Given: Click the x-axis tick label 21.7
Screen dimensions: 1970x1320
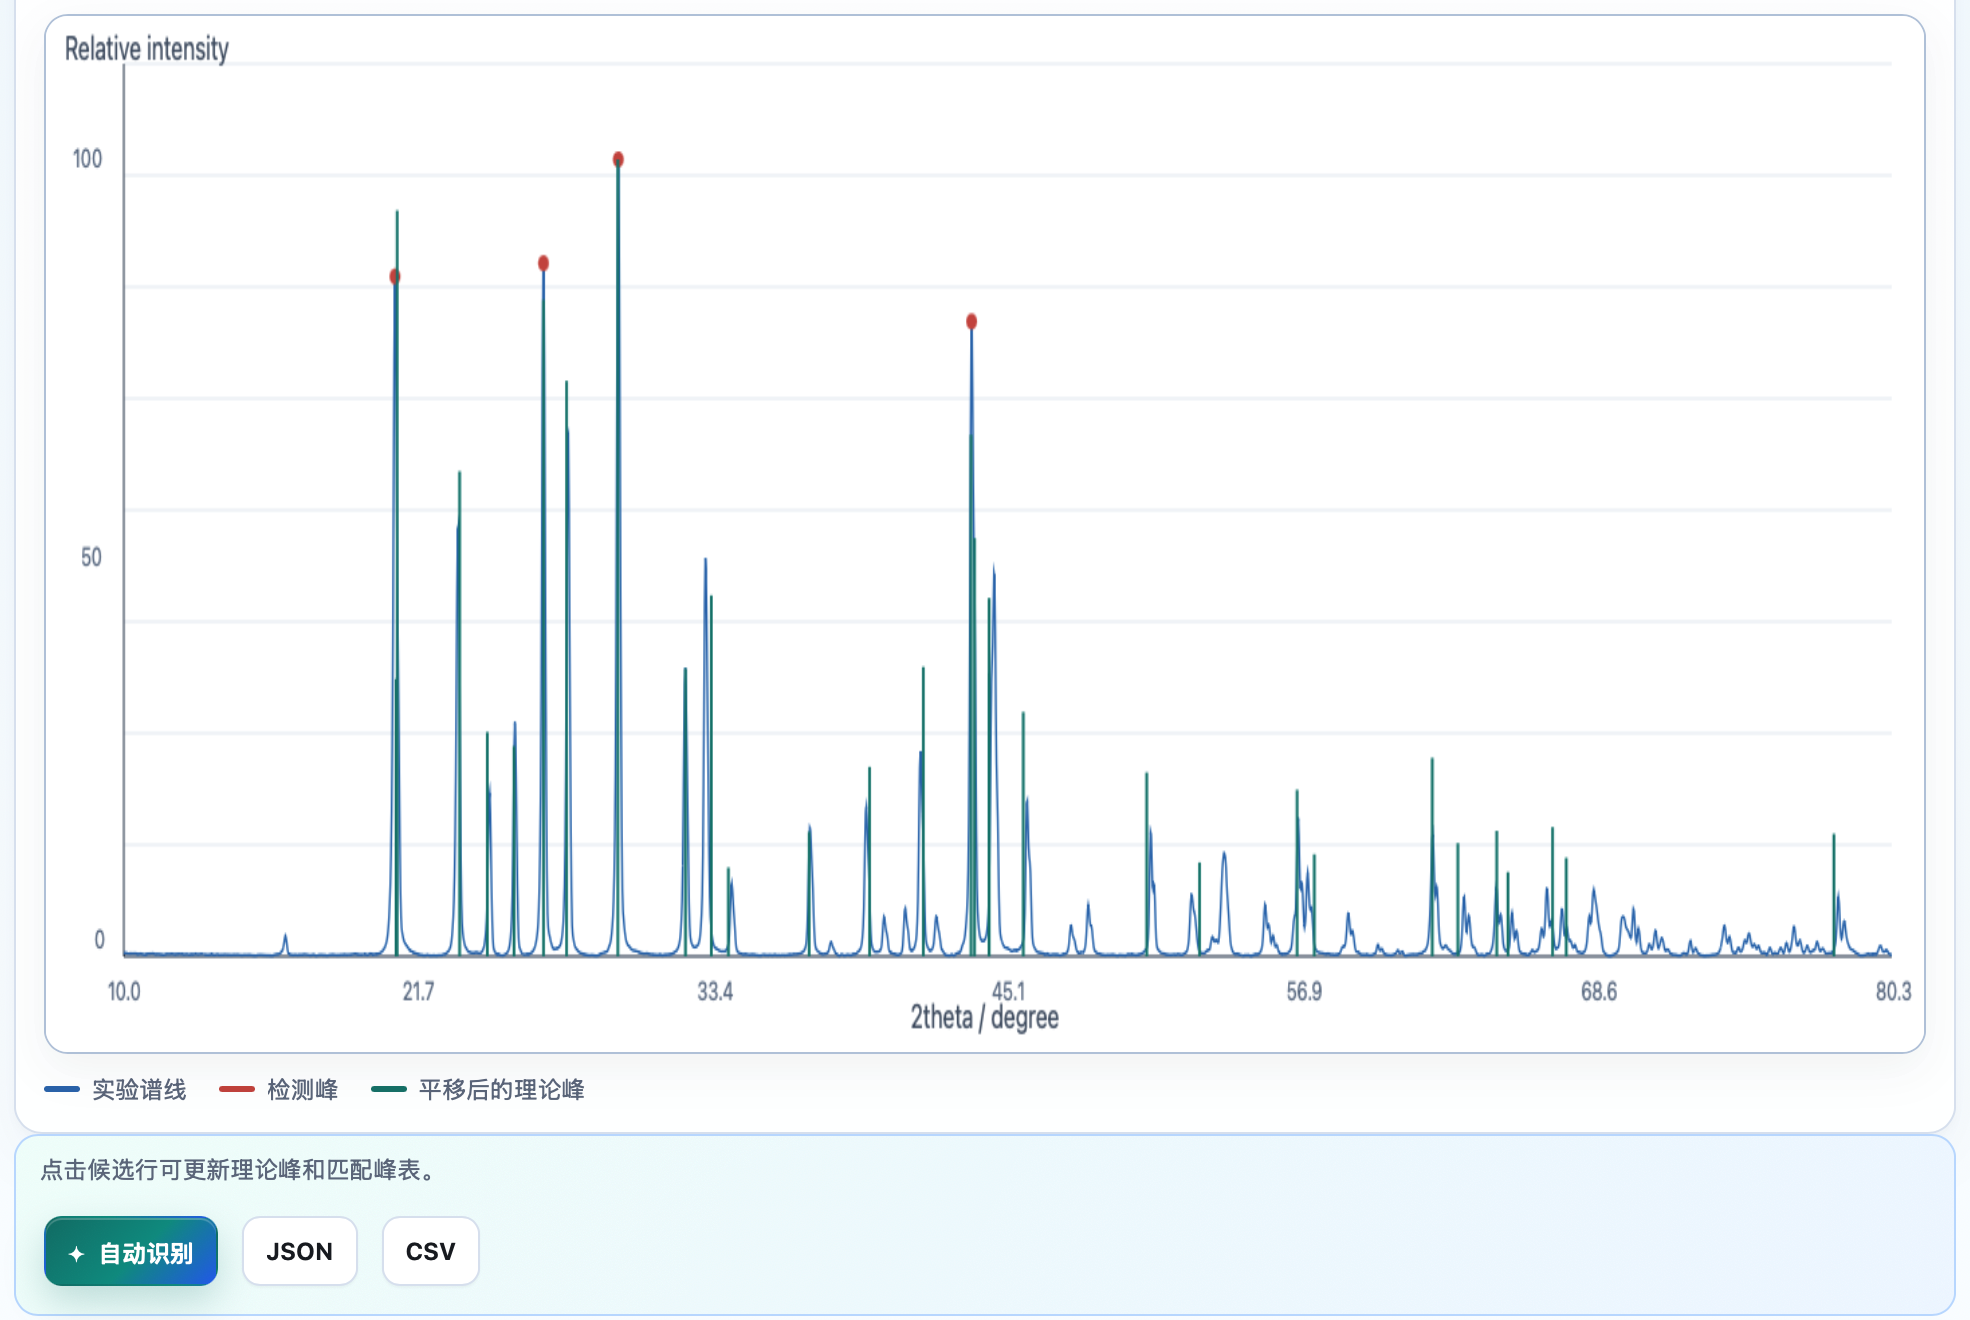Looking at the screenshot, I should click(418, 991).
